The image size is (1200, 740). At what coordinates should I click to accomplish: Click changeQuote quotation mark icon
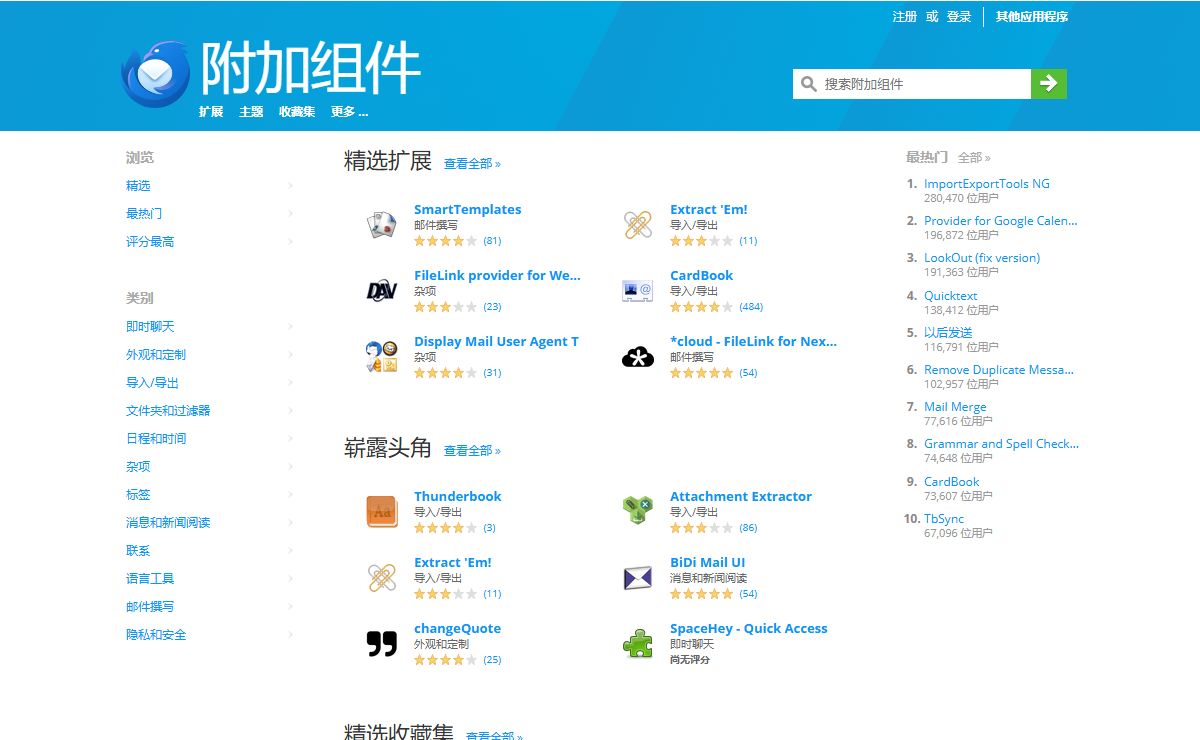pyautogui.click(x=382, y=644)
